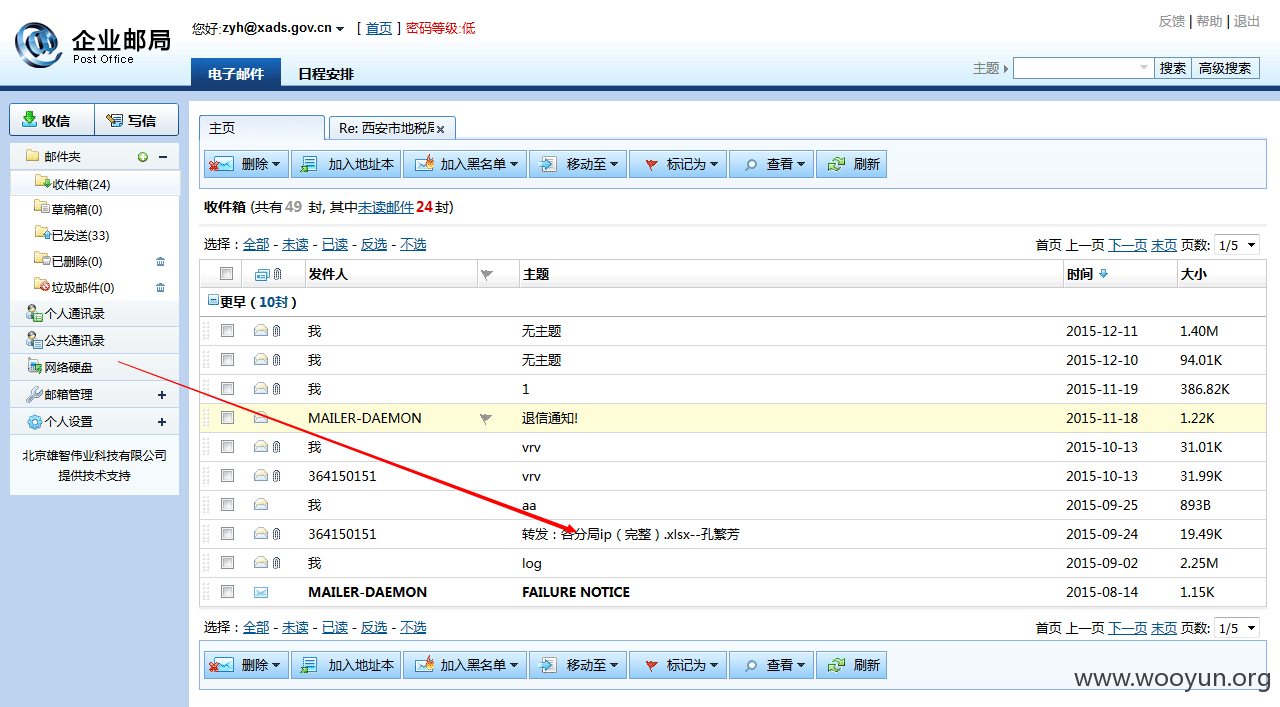Screen dimensions: 1280x707
Task: Open 个人通讯录 personal contacts
Action: tap(74, 314)
